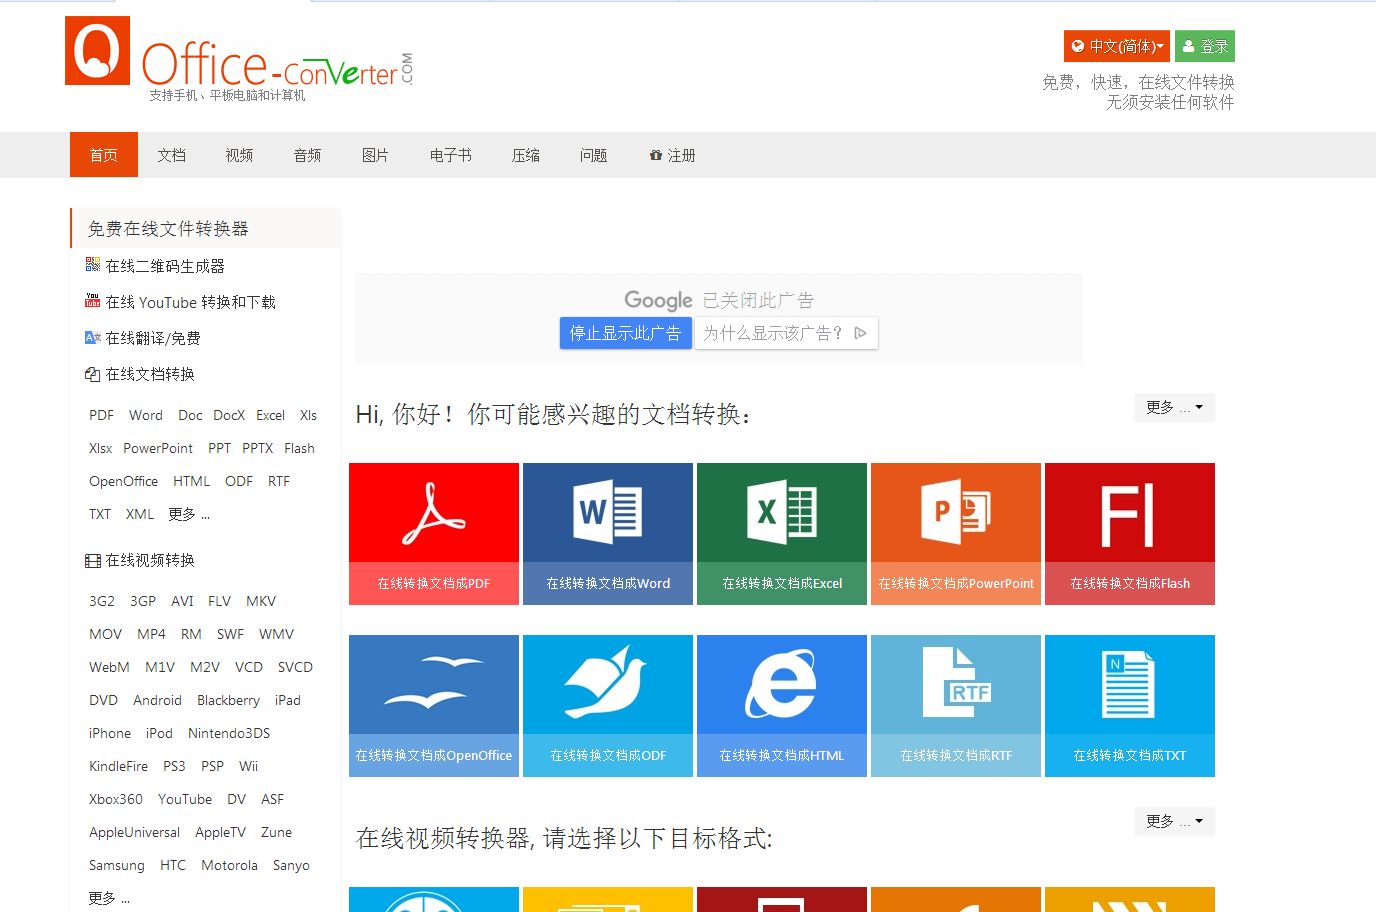Click the KindleFire sidebar link

(118, 766)
